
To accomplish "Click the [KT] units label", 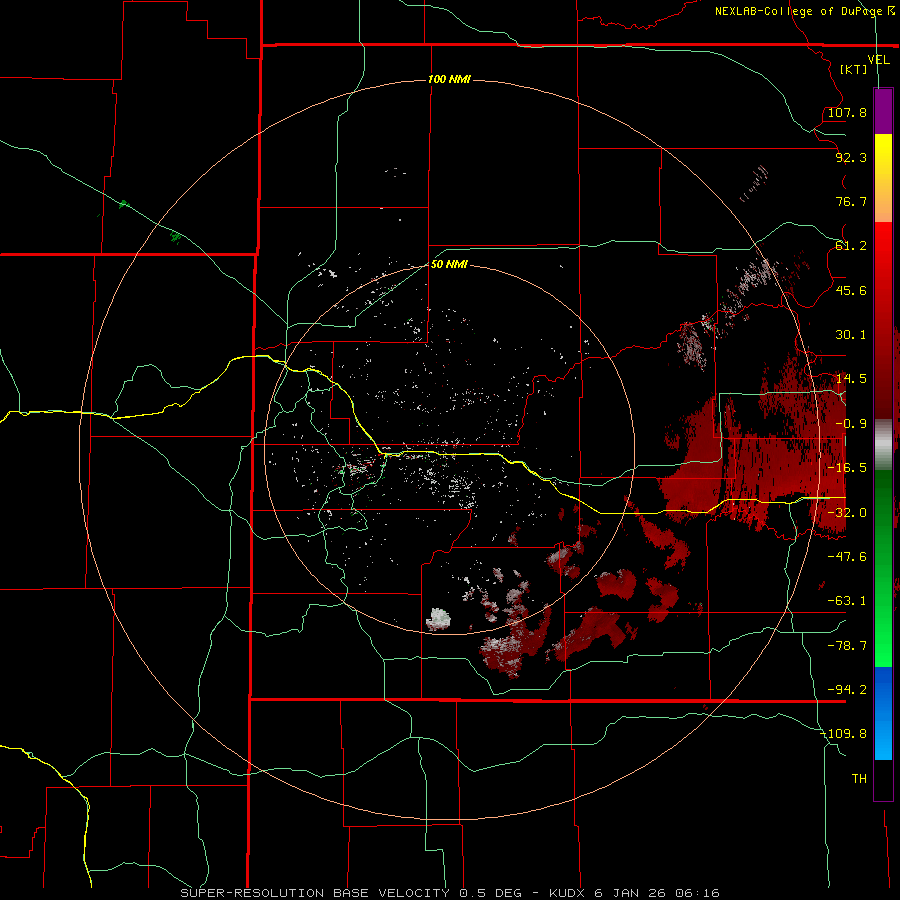I will 854,69.
